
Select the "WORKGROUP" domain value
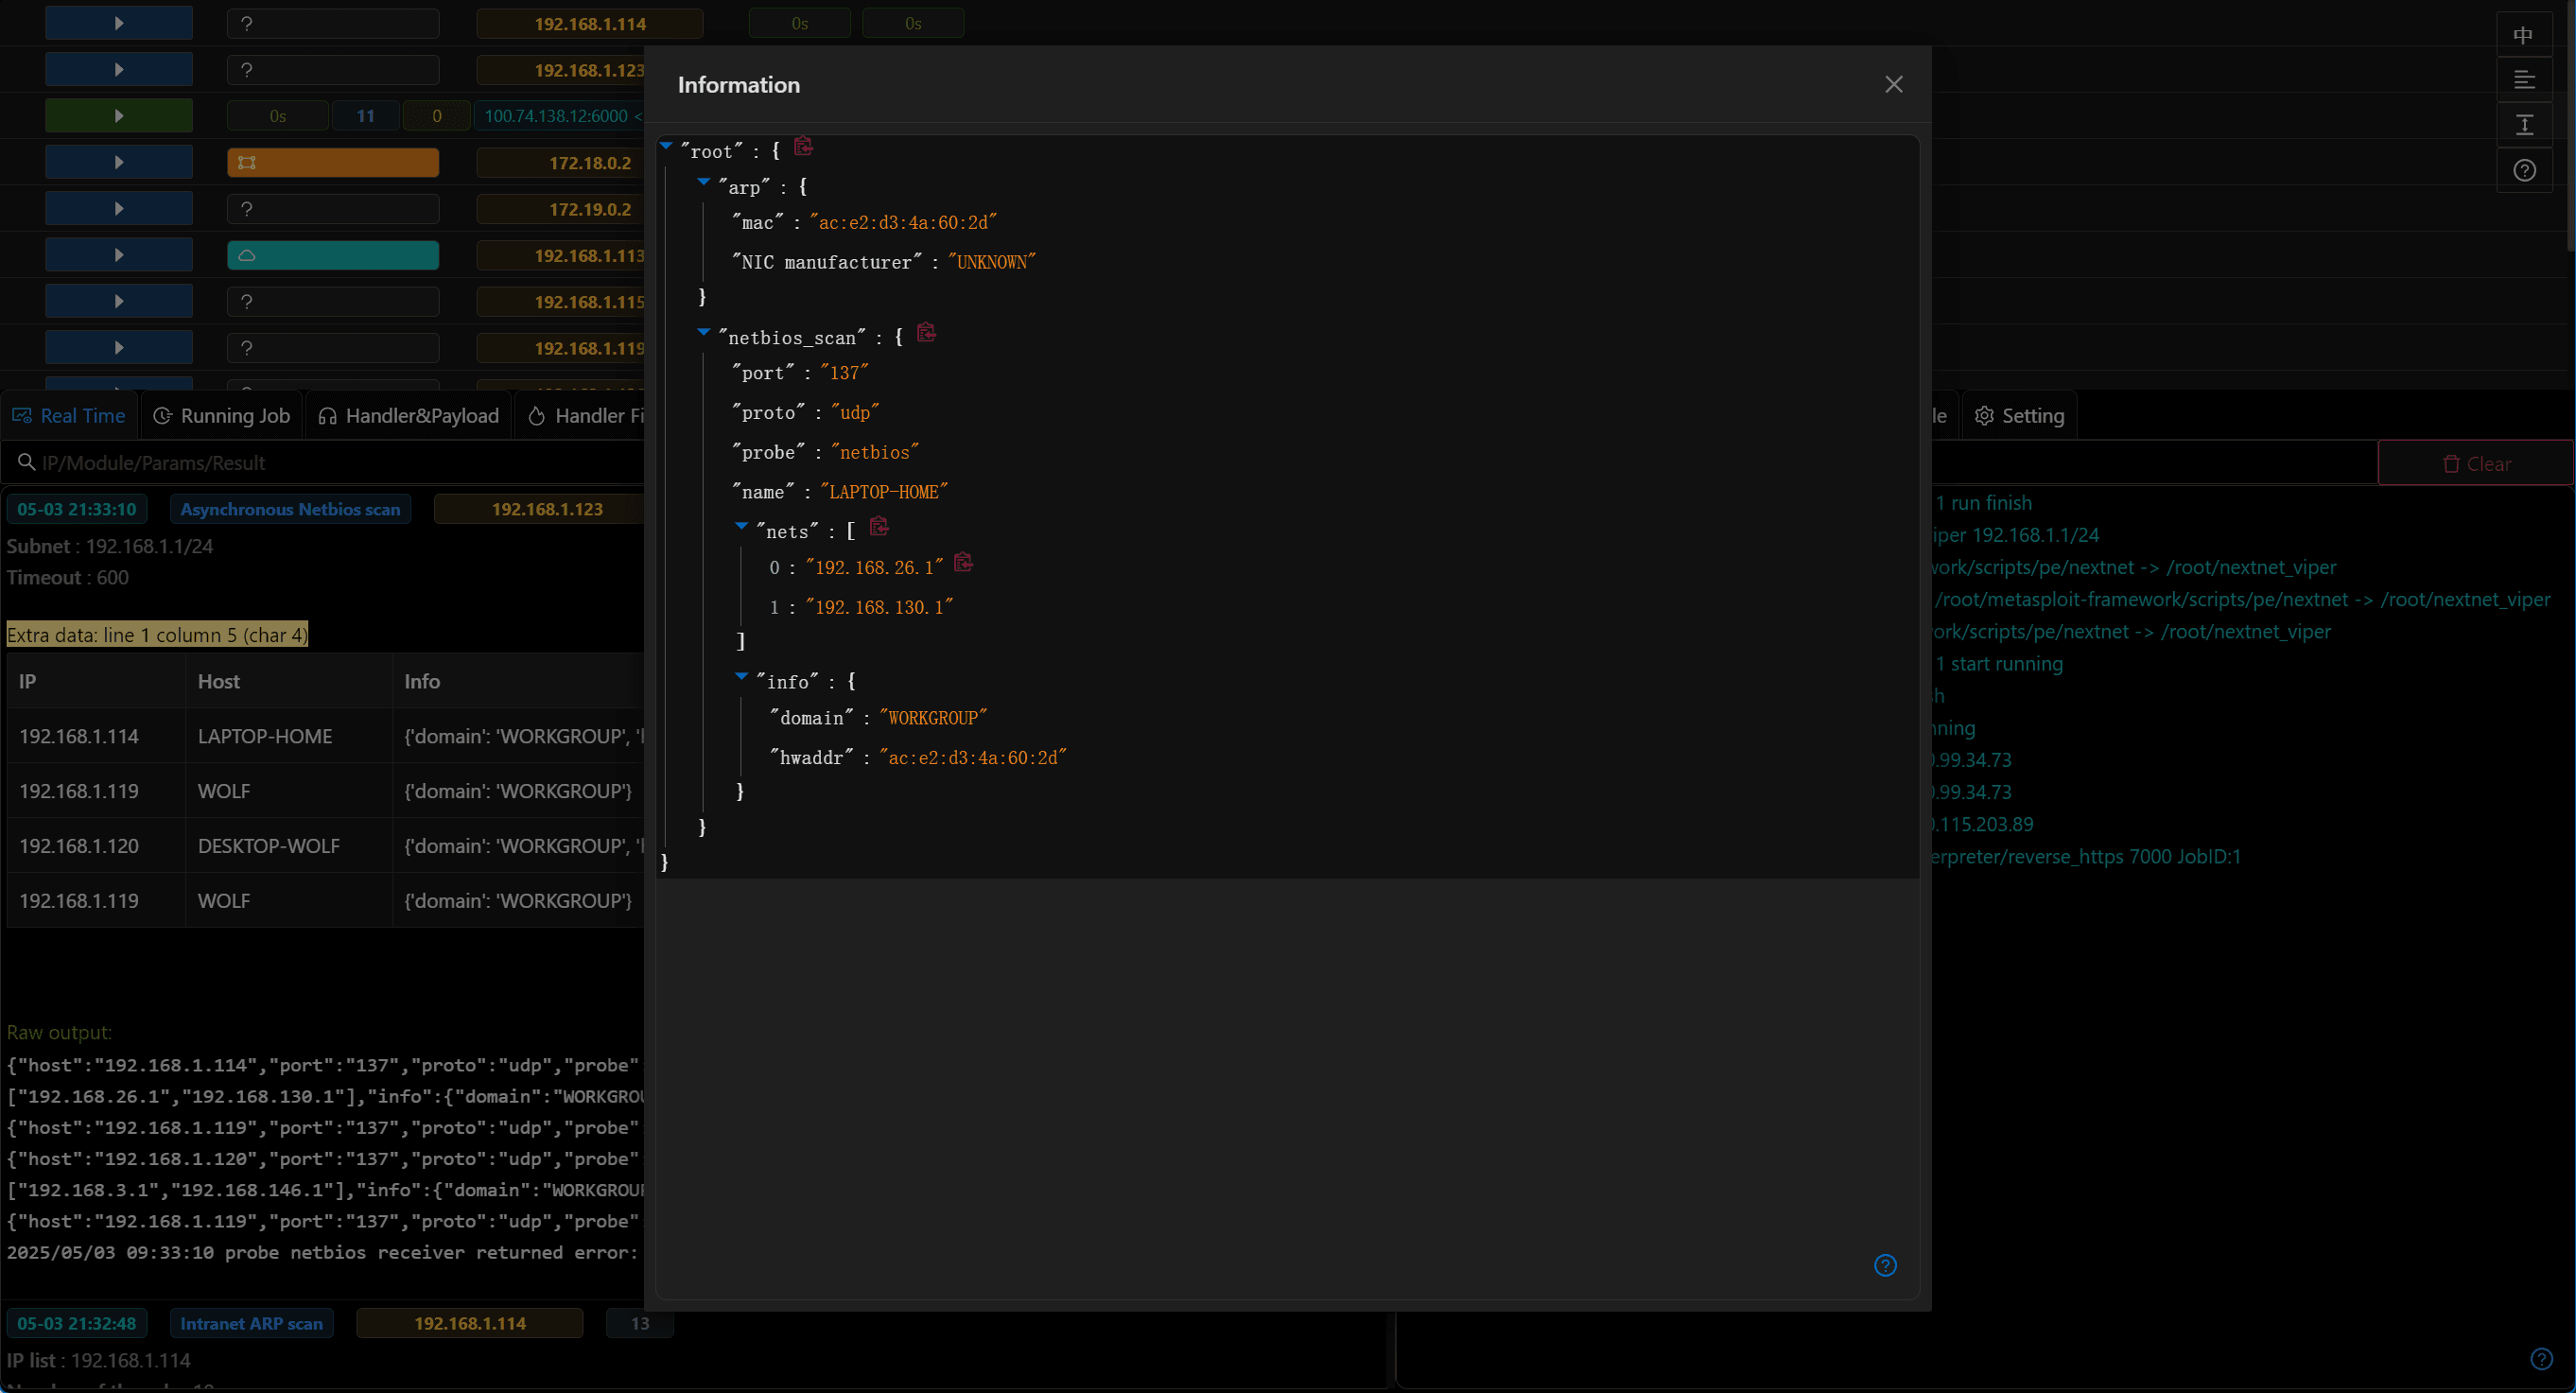point(932,718)
